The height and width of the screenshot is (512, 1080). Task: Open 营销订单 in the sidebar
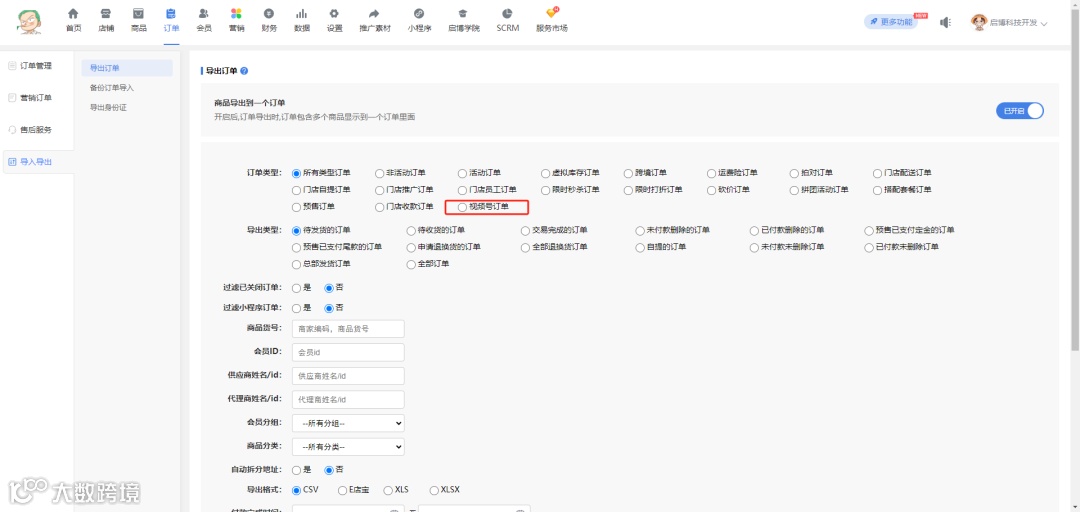[36, 98]
